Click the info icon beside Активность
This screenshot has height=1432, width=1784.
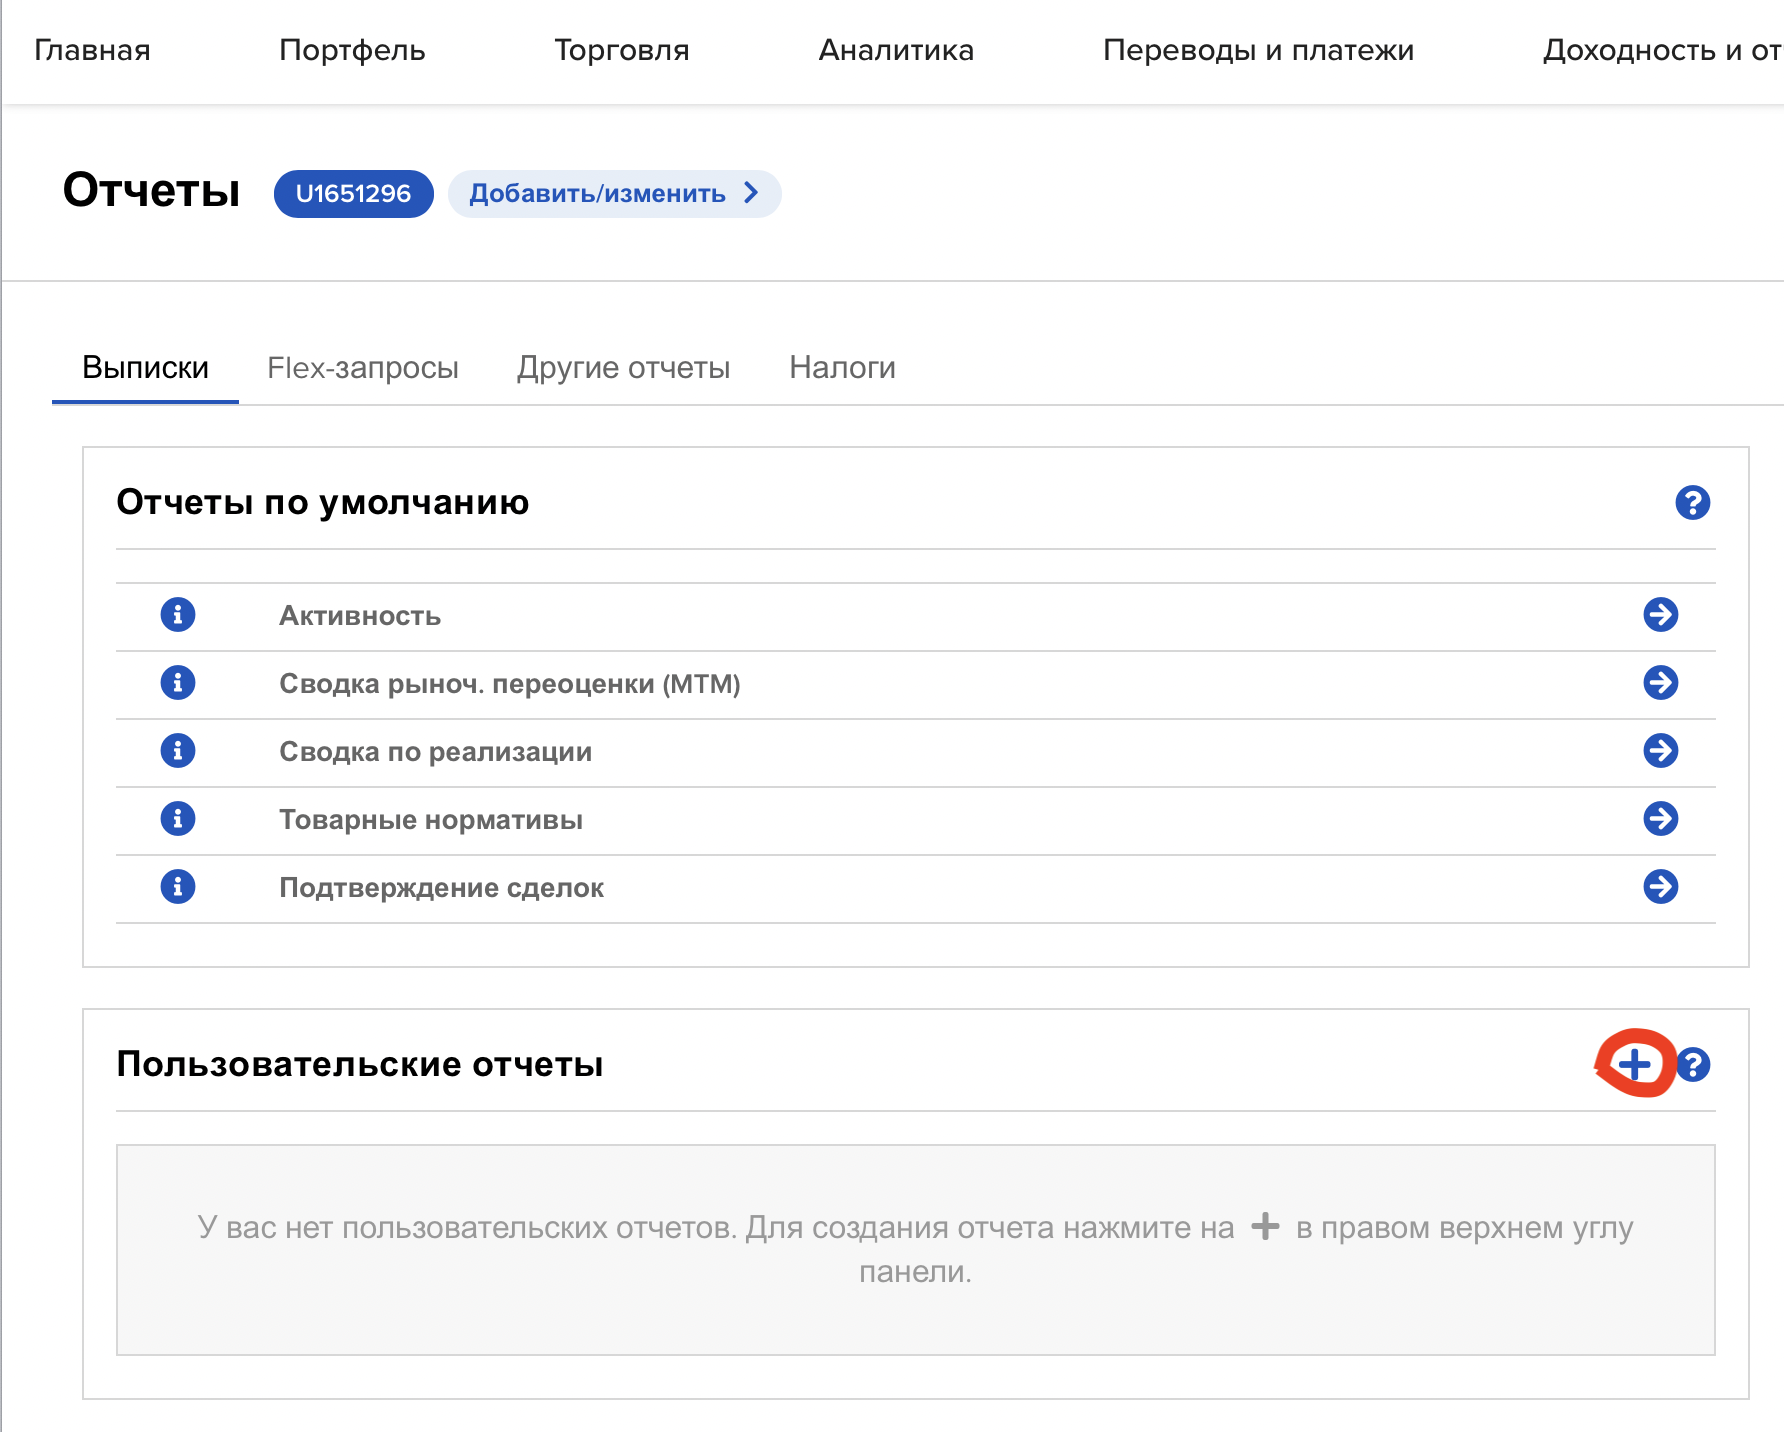tap(178, 614)
